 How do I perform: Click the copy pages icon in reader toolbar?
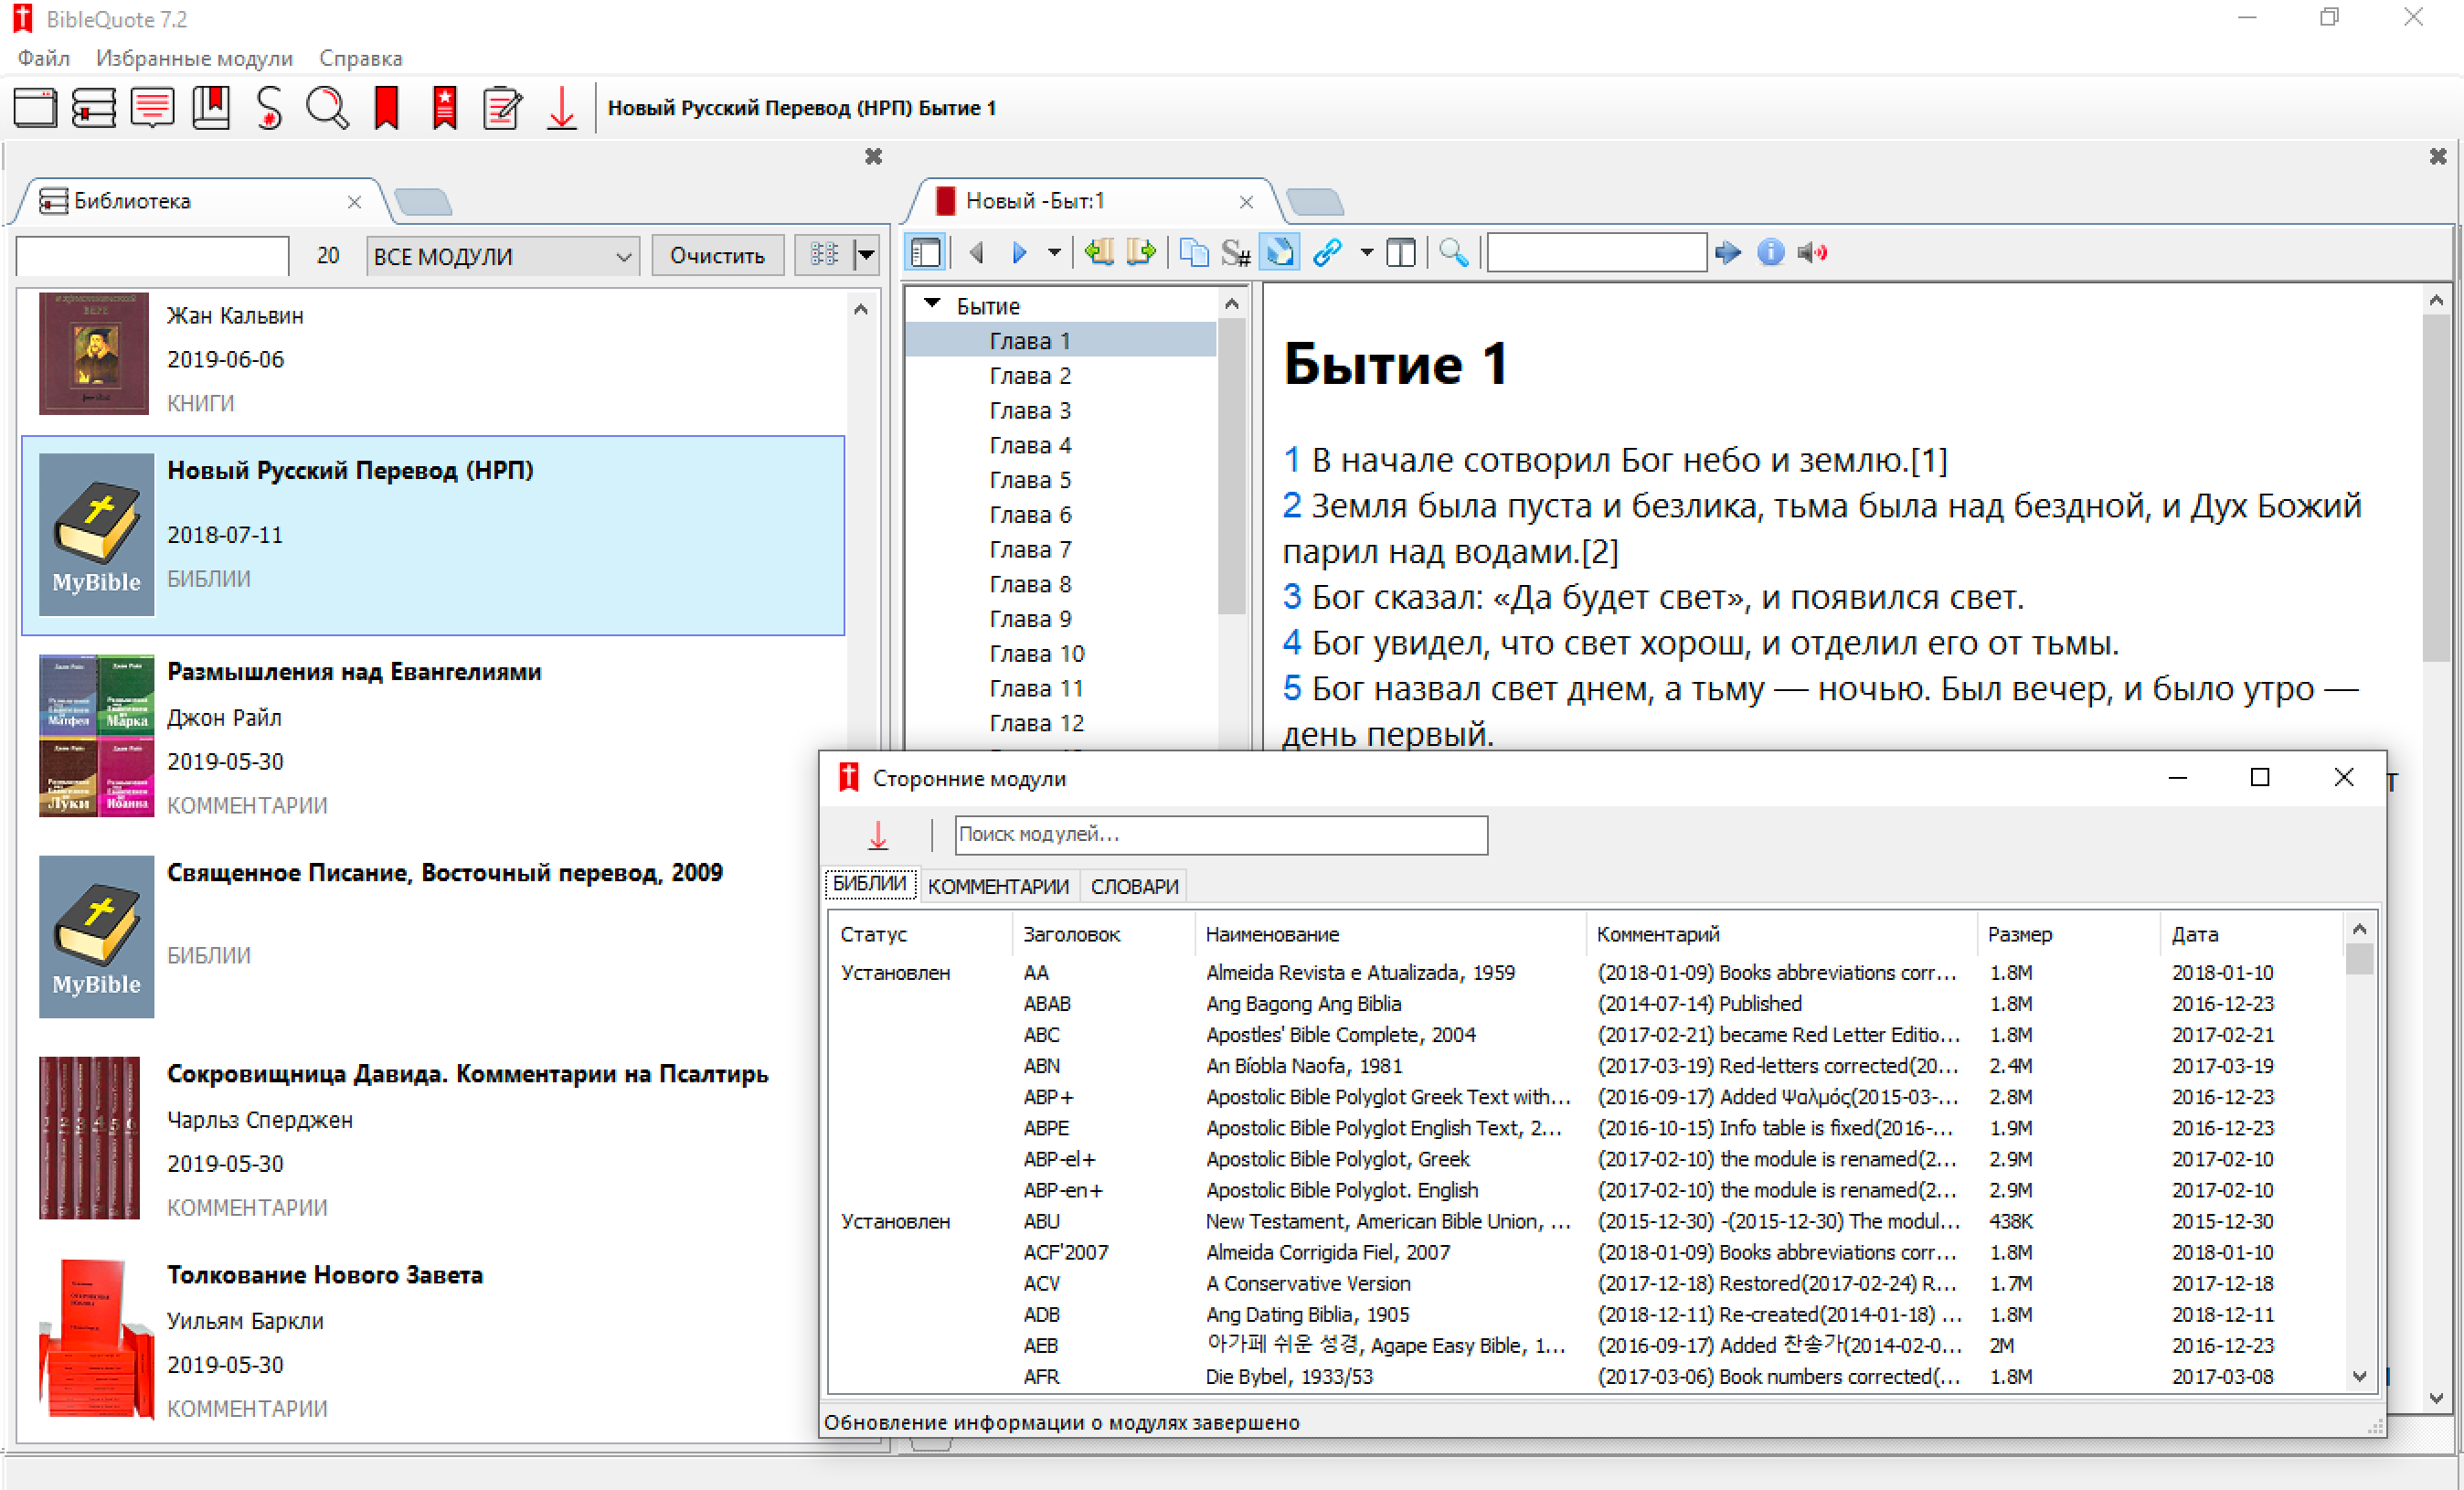click(x=1193, y=253)
